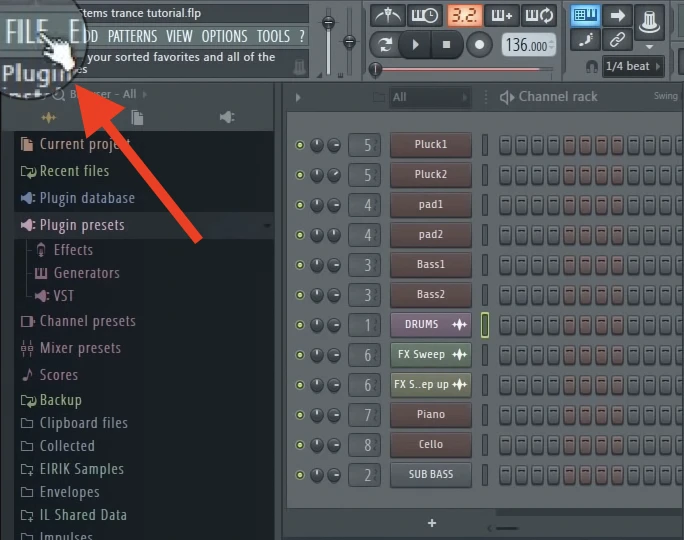Open the PATTERNS menu
The image size is (684, 540).
(132, 36)
